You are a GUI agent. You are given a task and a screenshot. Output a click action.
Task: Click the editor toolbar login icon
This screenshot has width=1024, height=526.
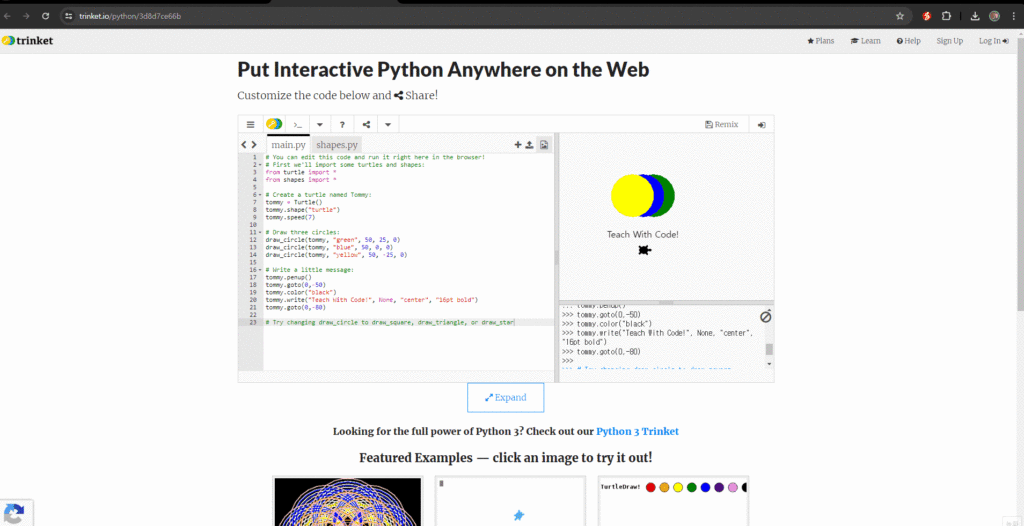pyautogui.click(x=761, y=125)
